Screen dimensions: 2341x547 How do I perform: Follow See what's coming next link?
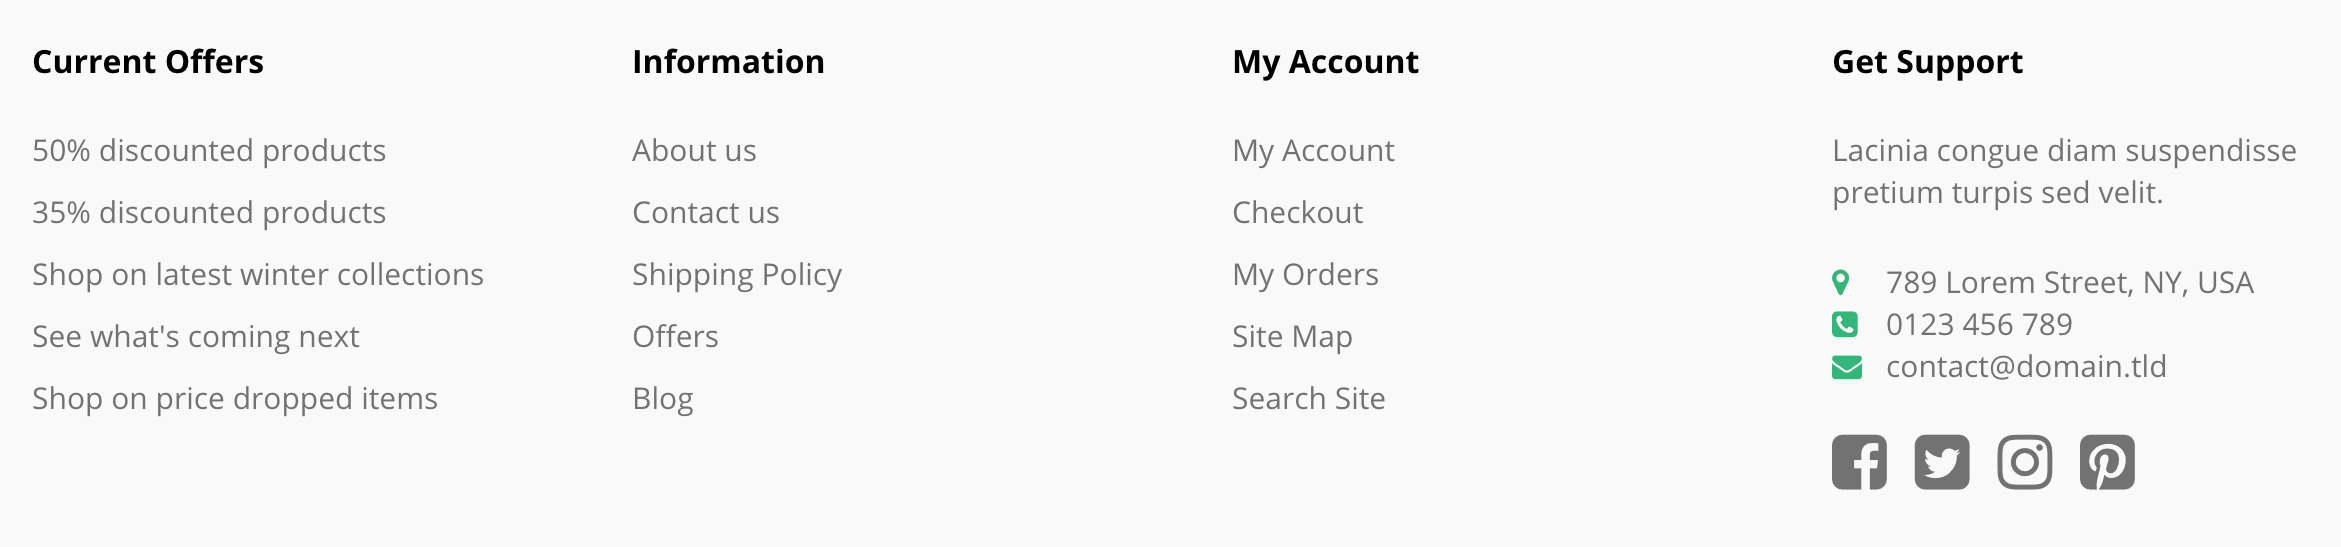(196, 337)
